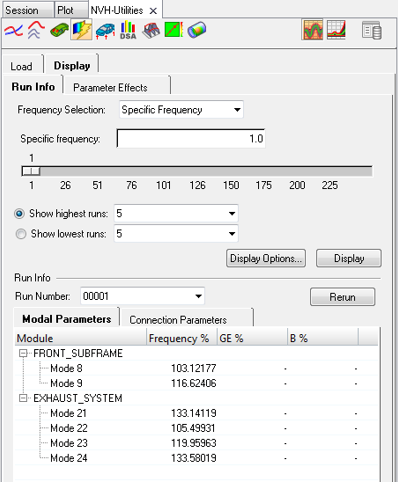The height and width of the screenshot is (482, 398).
Task: Open the Show highest runs count dropdown
Action: point(176,213)
